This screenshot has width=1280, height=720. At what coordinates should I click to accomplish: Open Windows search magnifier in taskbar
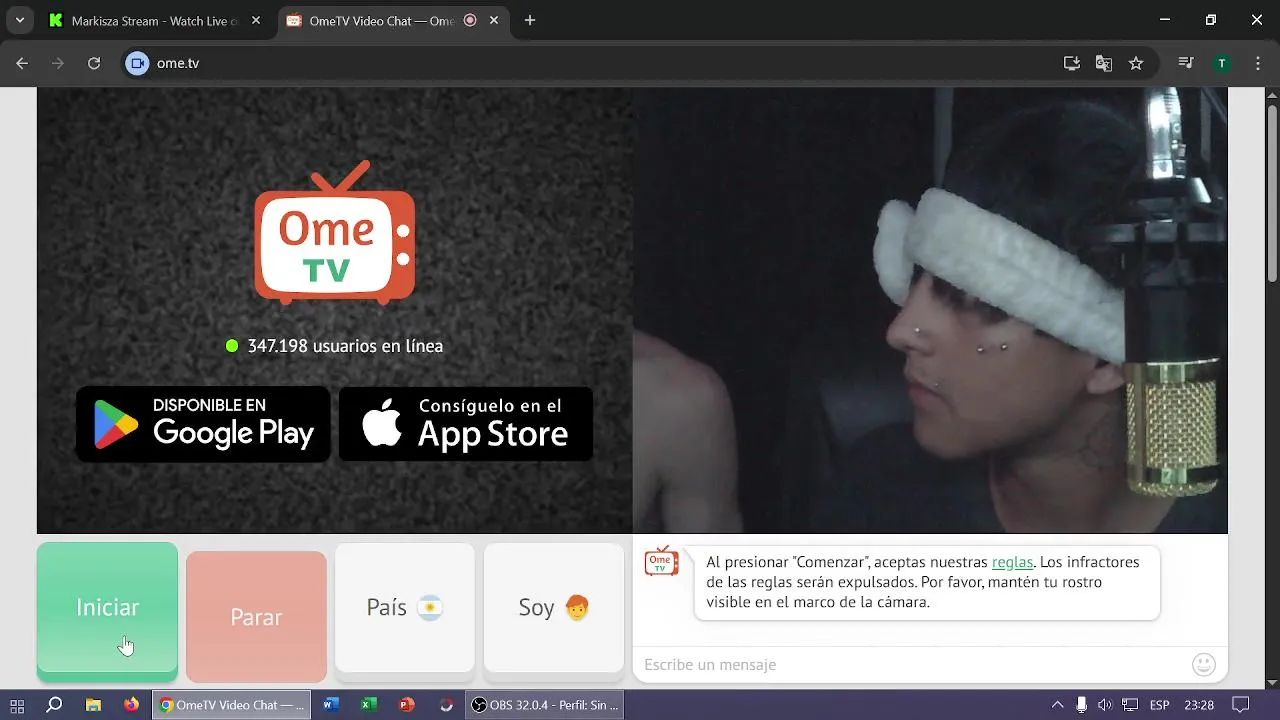click(55, 705)
